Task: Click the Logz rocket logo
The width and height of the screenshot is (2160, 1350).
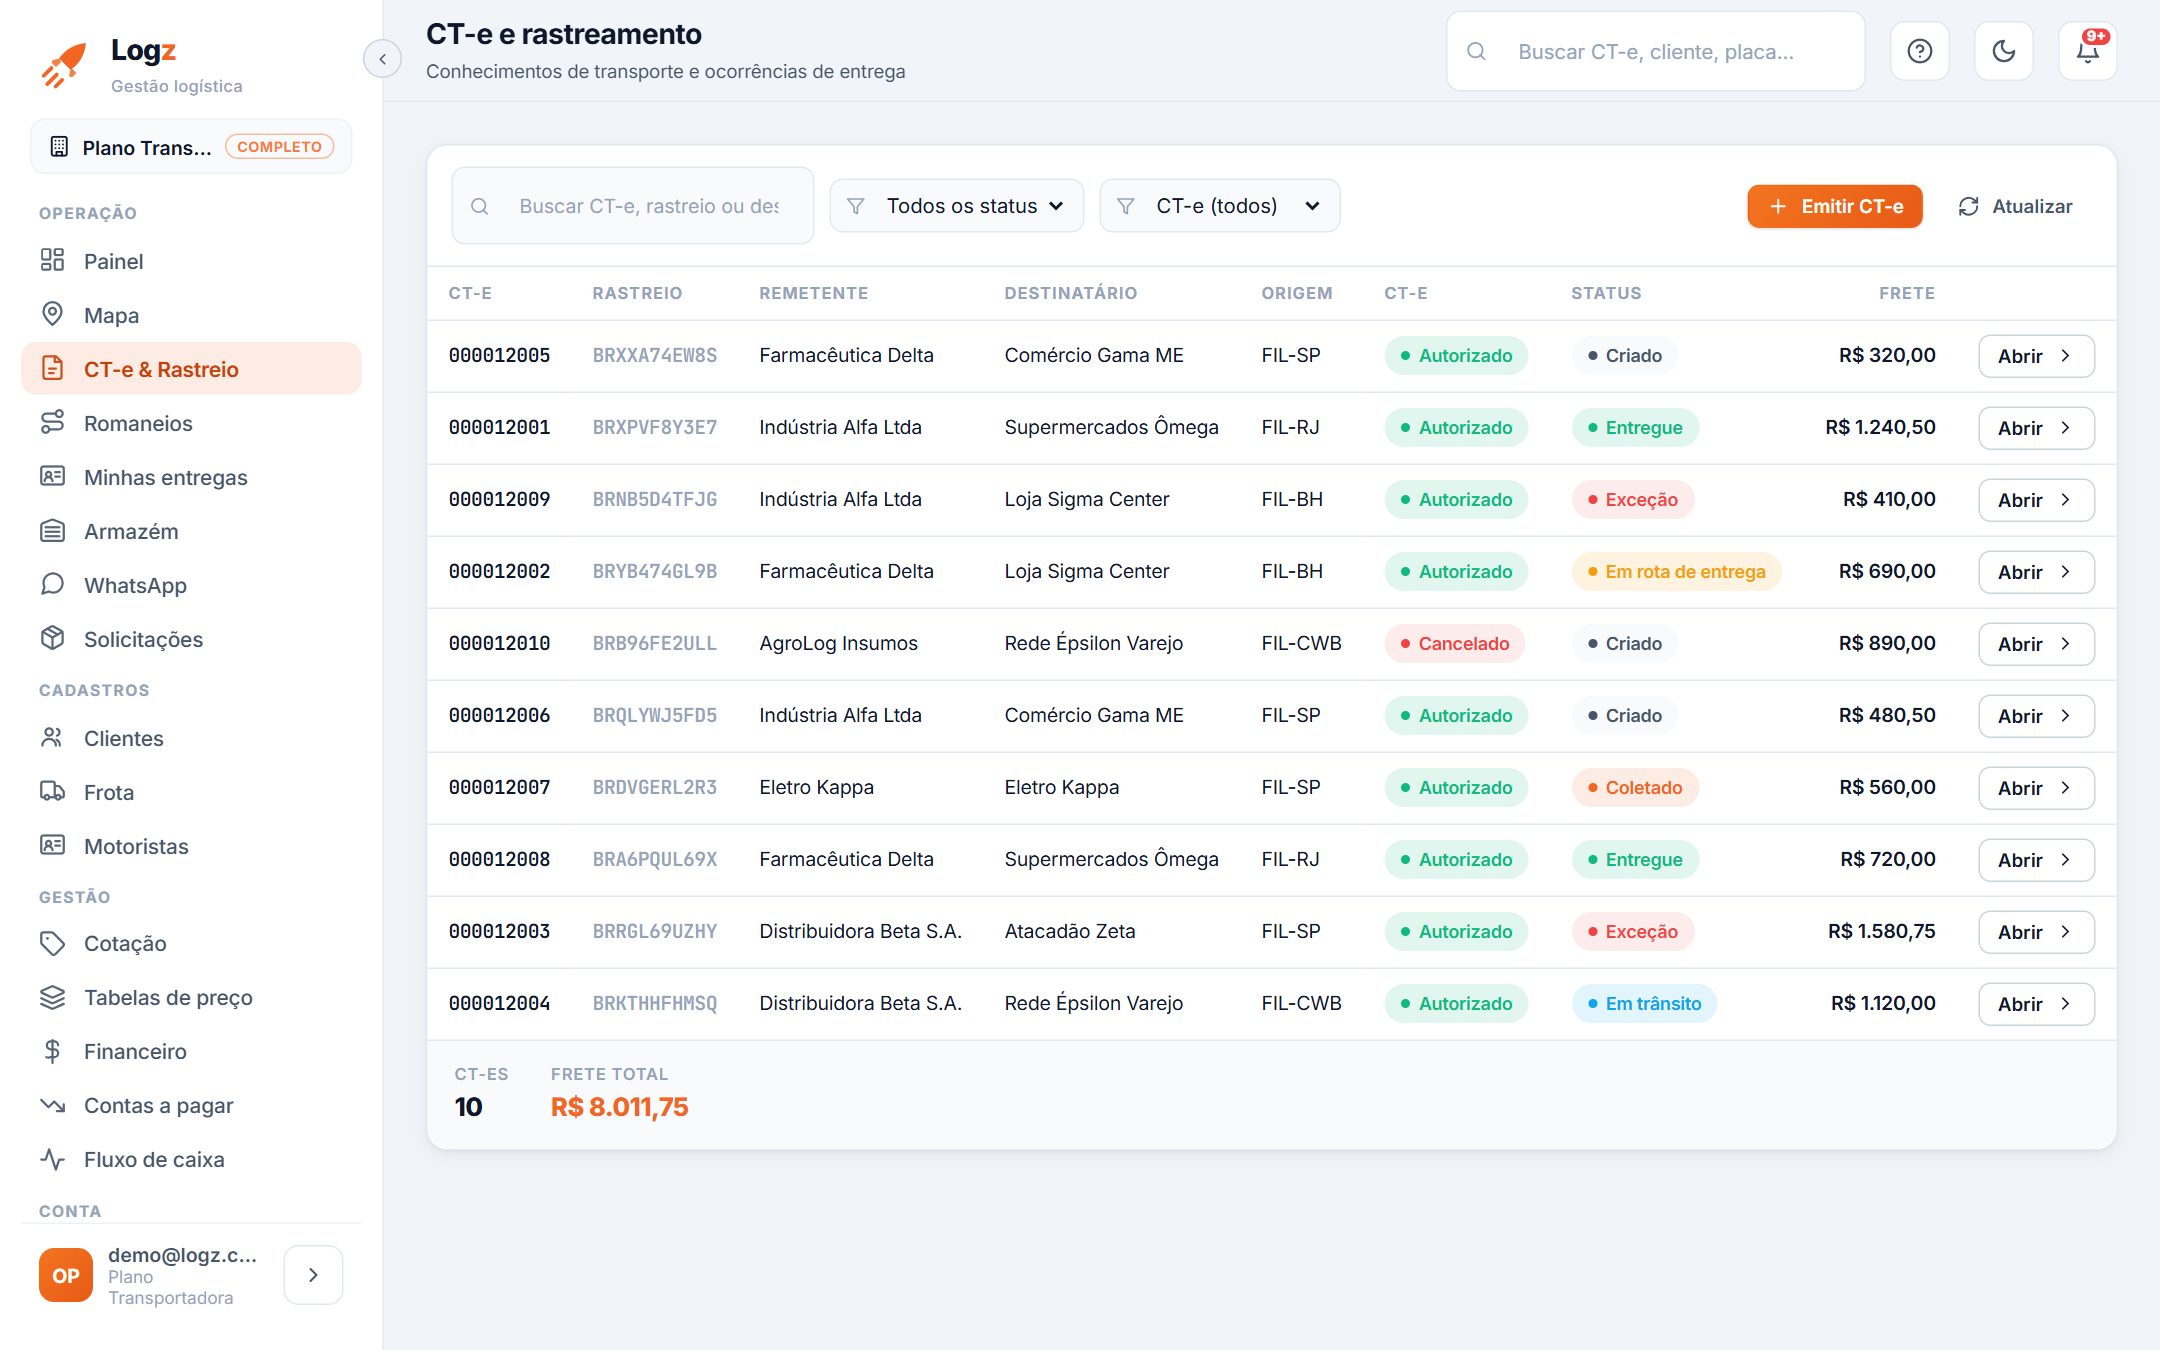Action: point(63,65)
